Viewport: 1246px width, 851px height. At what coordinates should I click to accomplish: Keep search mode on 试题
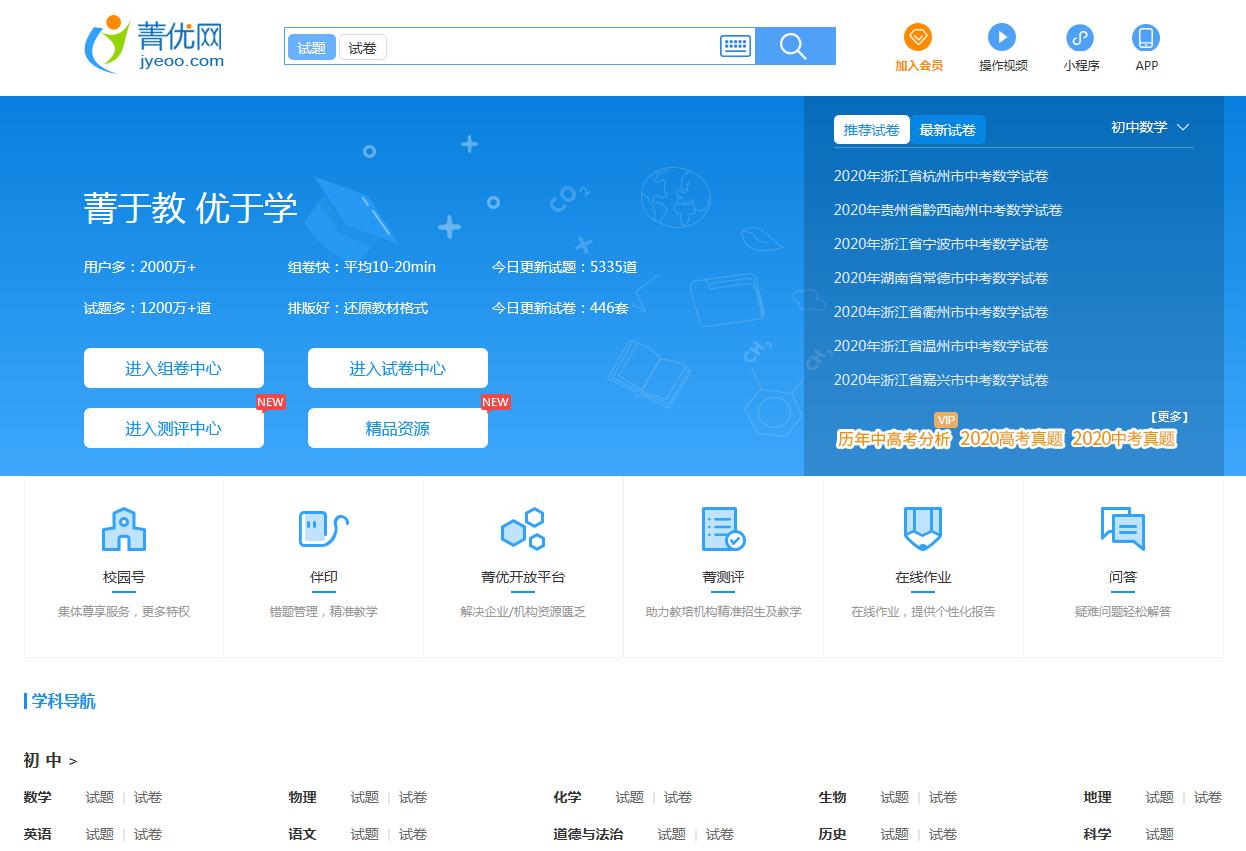click(311, 47)
